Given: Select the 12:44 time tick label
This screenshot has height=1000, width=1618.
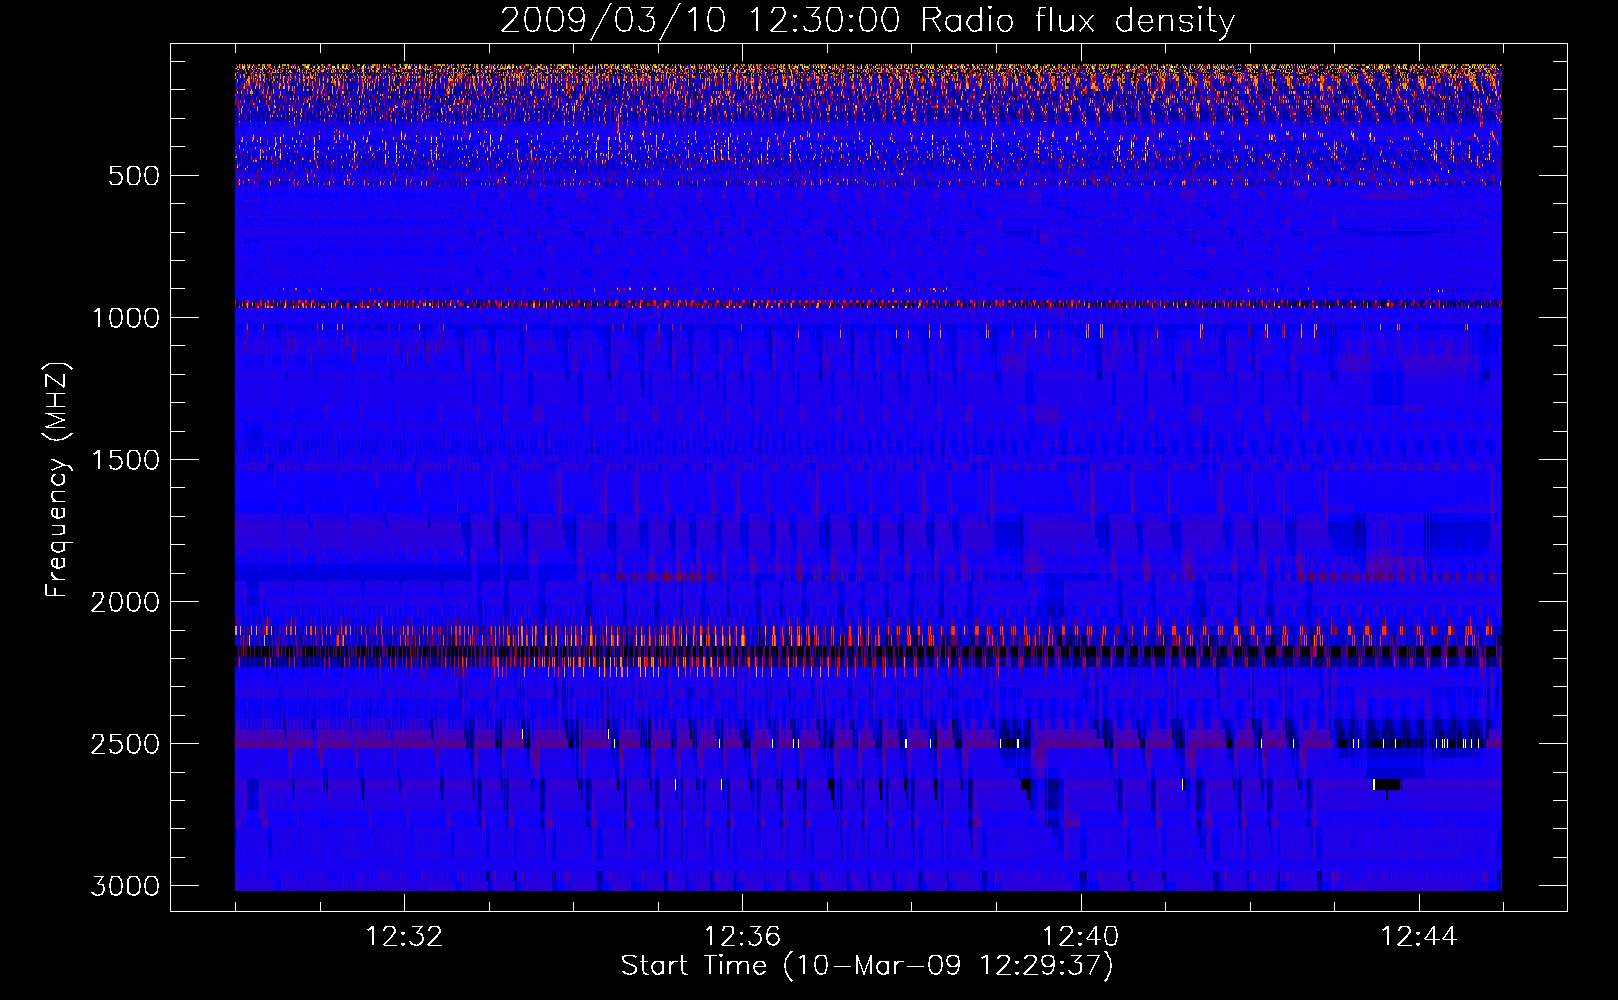Looking at the screenshot, I should click(1418, 937).
